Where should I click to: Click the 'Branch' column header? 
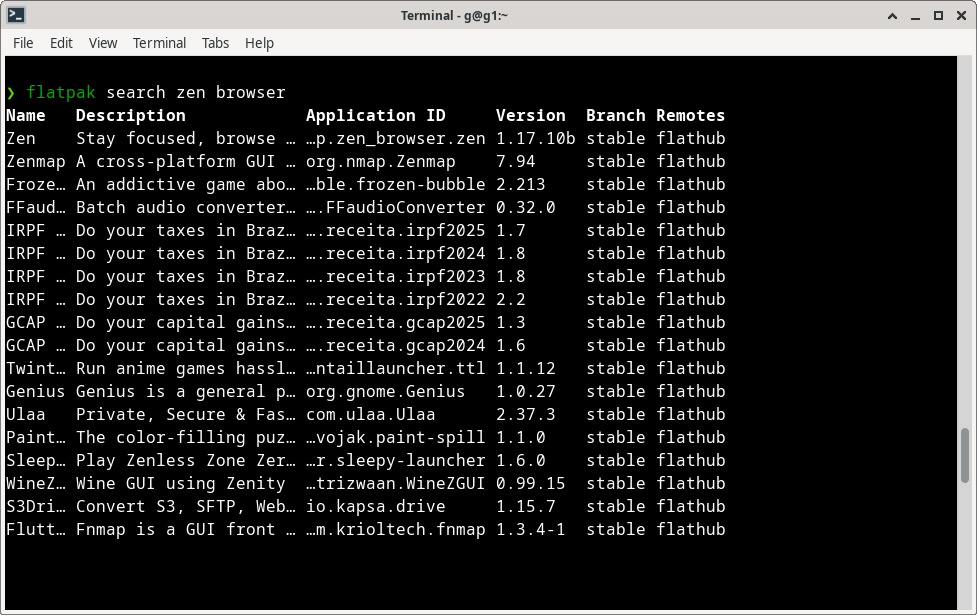pos(616,115)
